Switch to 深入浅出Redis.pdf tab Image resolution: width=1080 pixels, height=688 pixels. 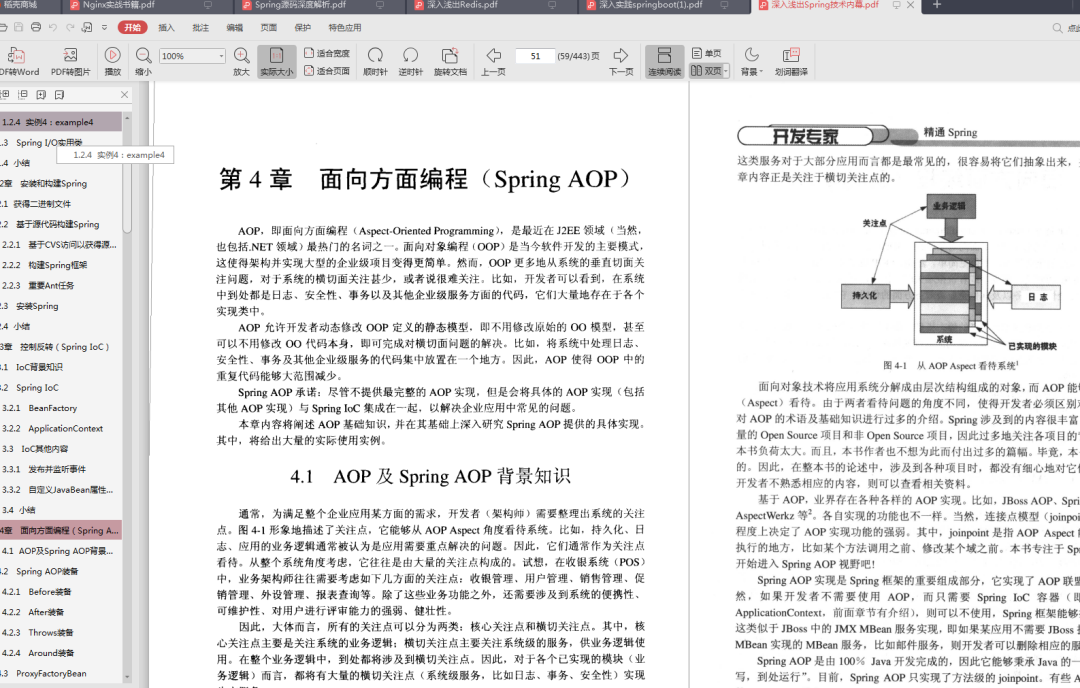click(x=493, y=6)
